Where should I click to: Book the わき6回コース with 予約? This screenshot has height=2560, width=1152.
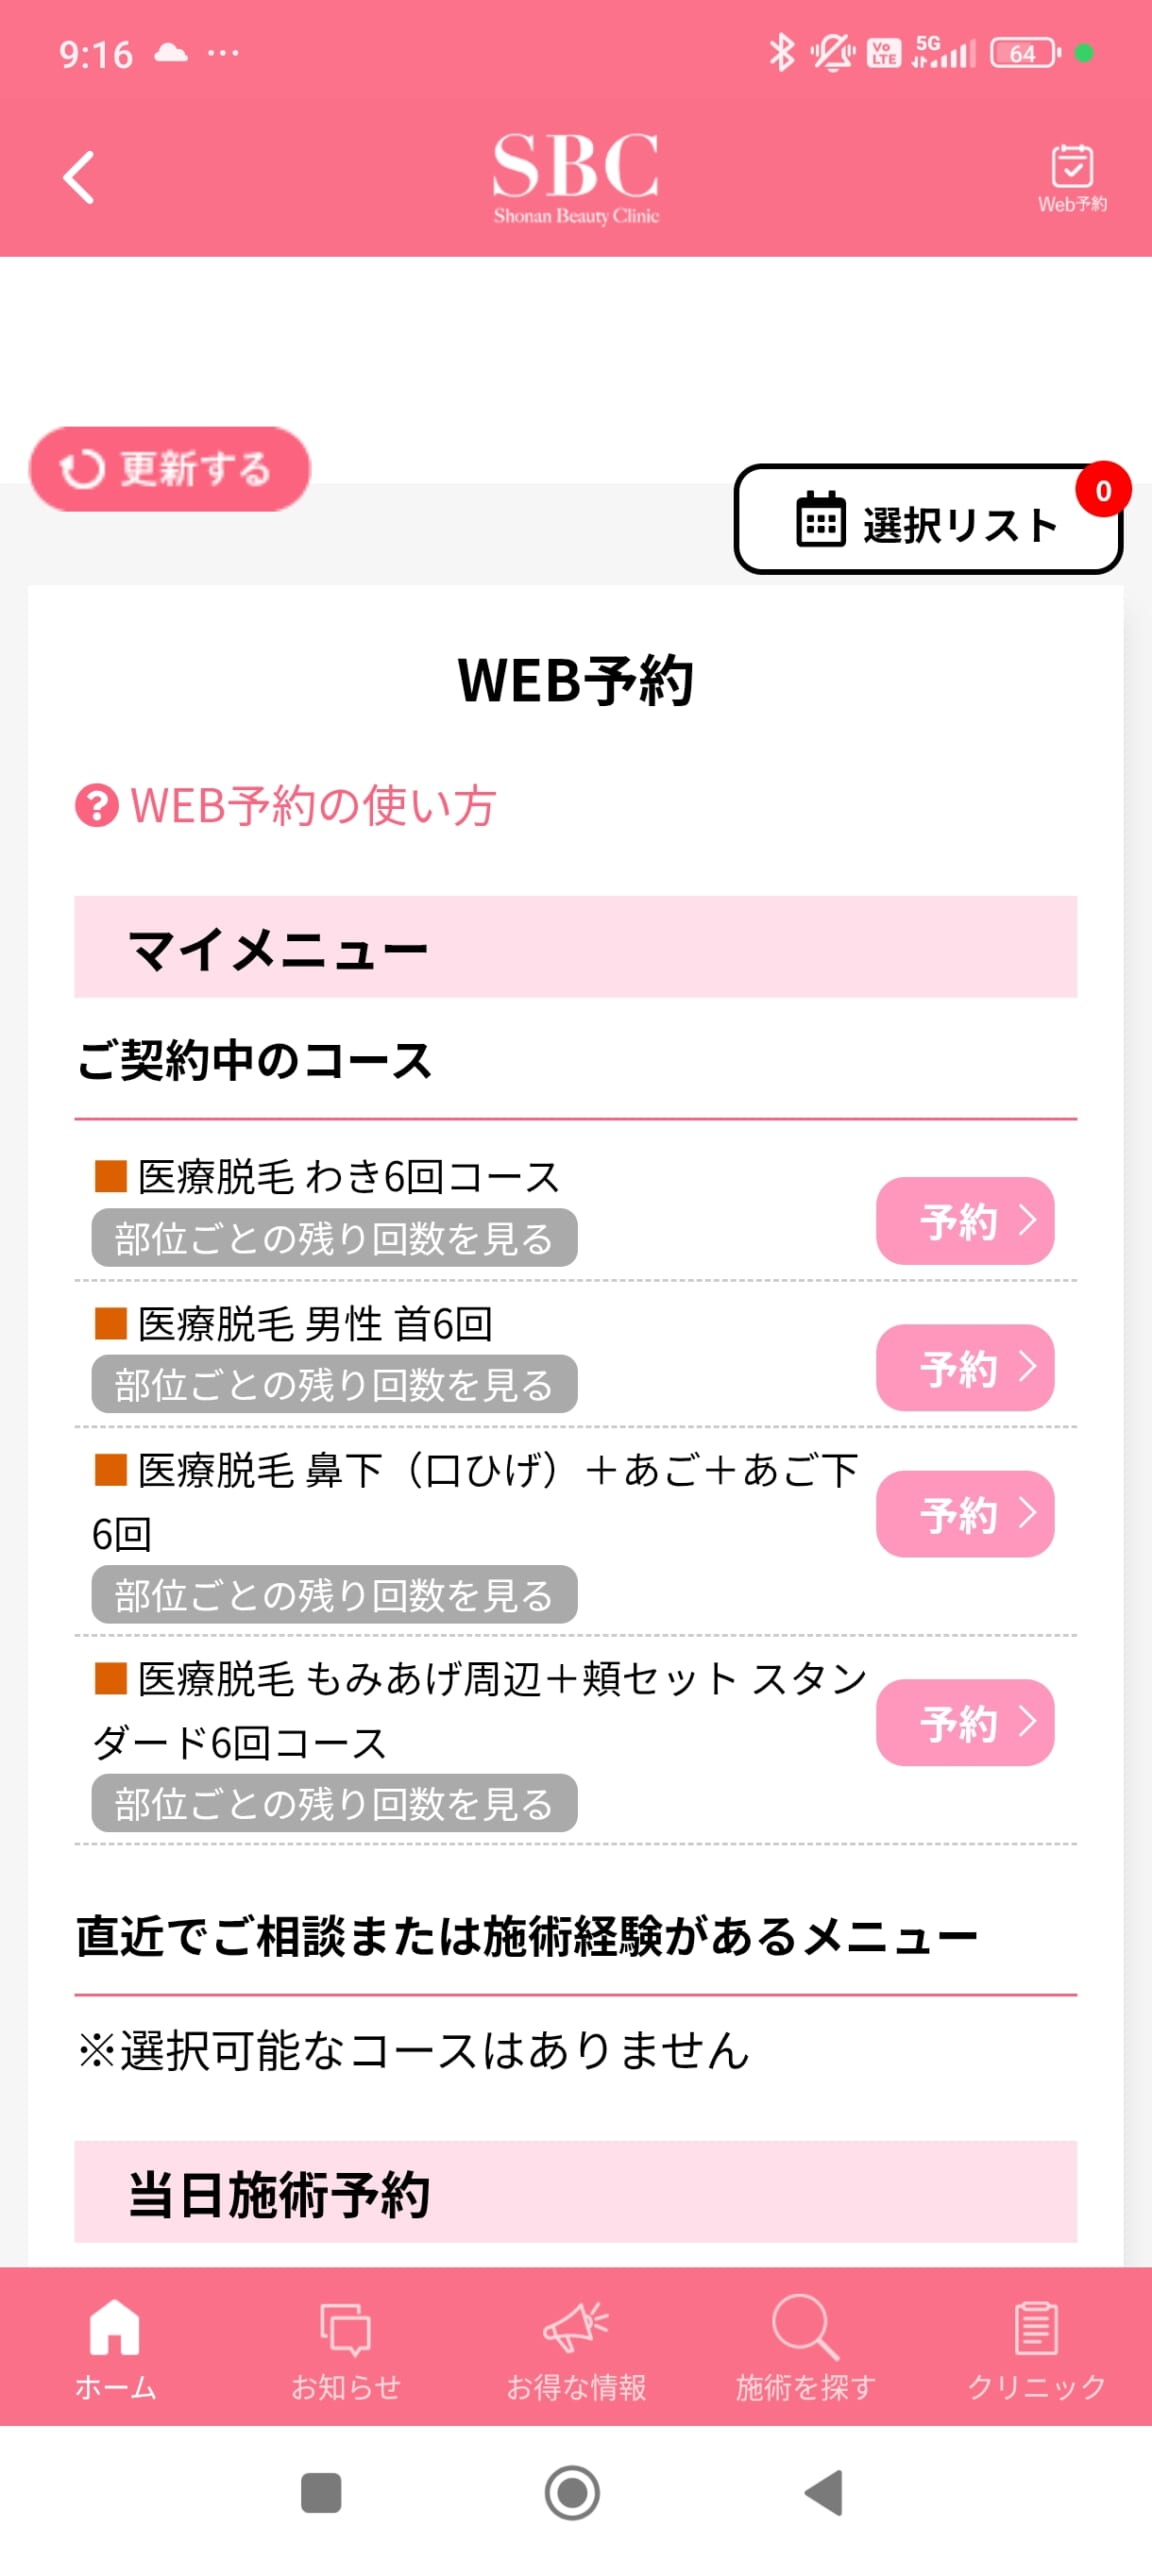pos(965,1220)
